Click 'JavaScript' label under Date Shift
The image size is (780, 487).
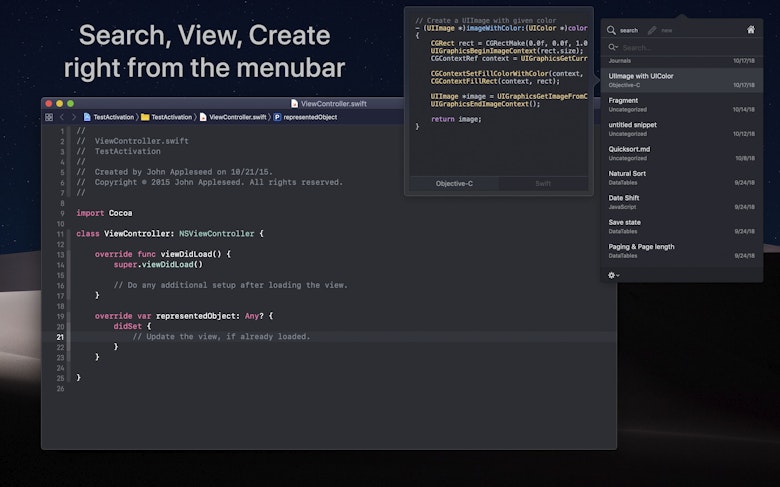click(622, 207)
